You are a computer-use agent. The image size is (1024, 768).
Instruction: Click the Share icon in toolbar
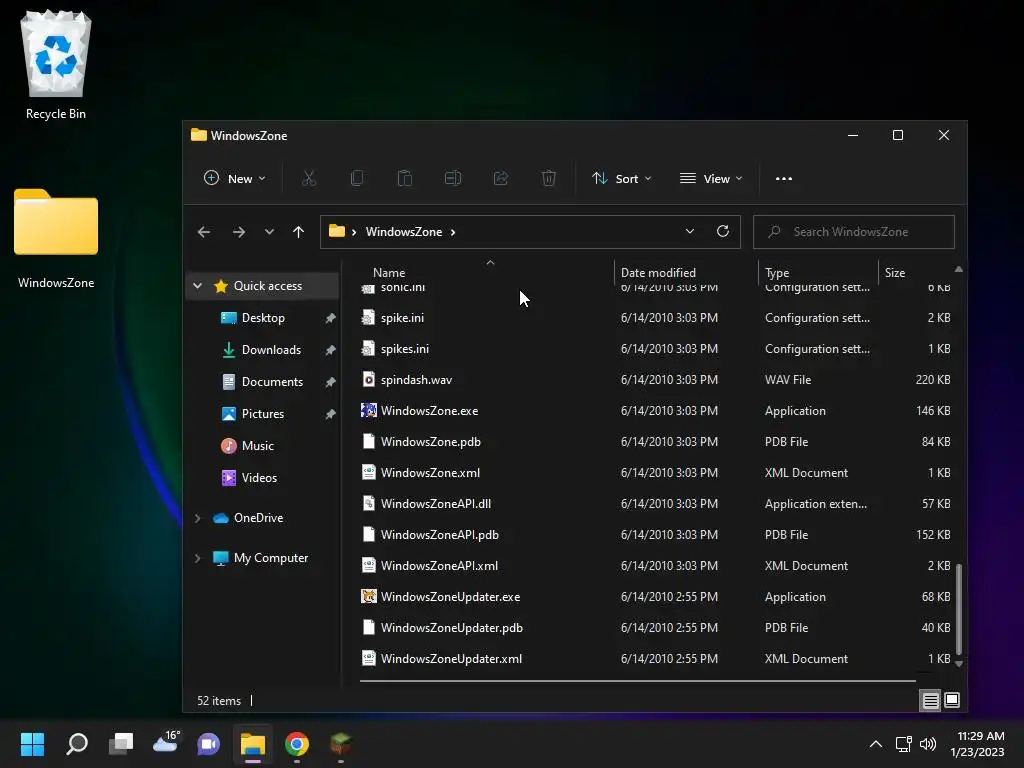tap(501, 178)
